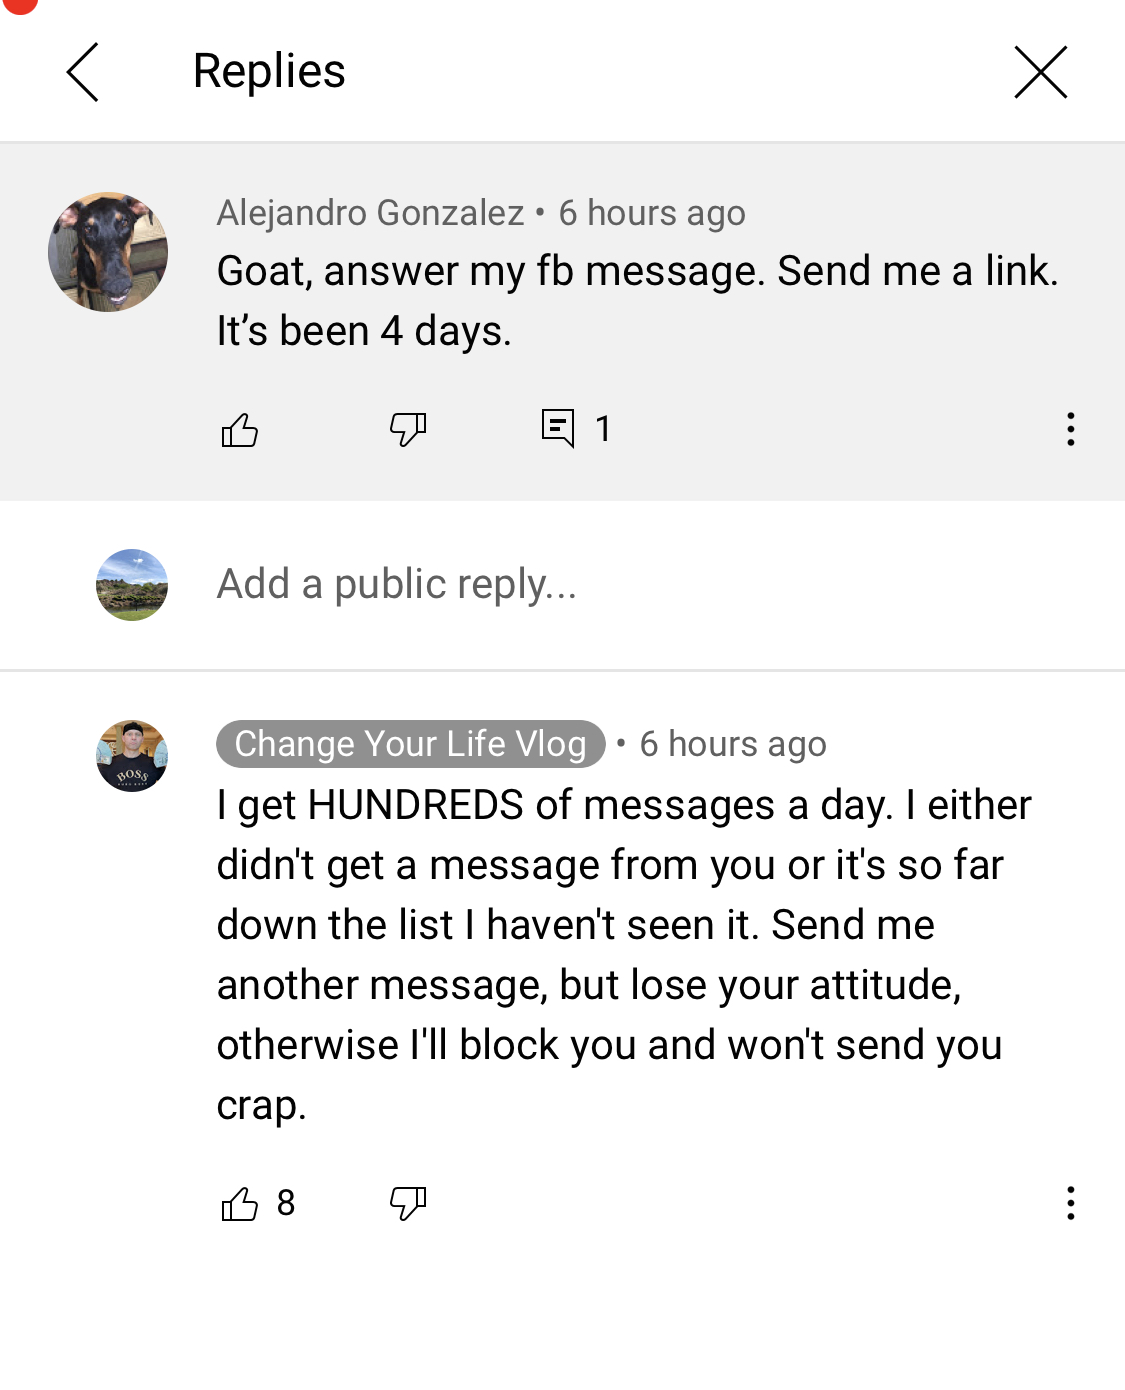
Task: Dislike Alejandro Gonzalez's comment
Action: coord(408,430)
